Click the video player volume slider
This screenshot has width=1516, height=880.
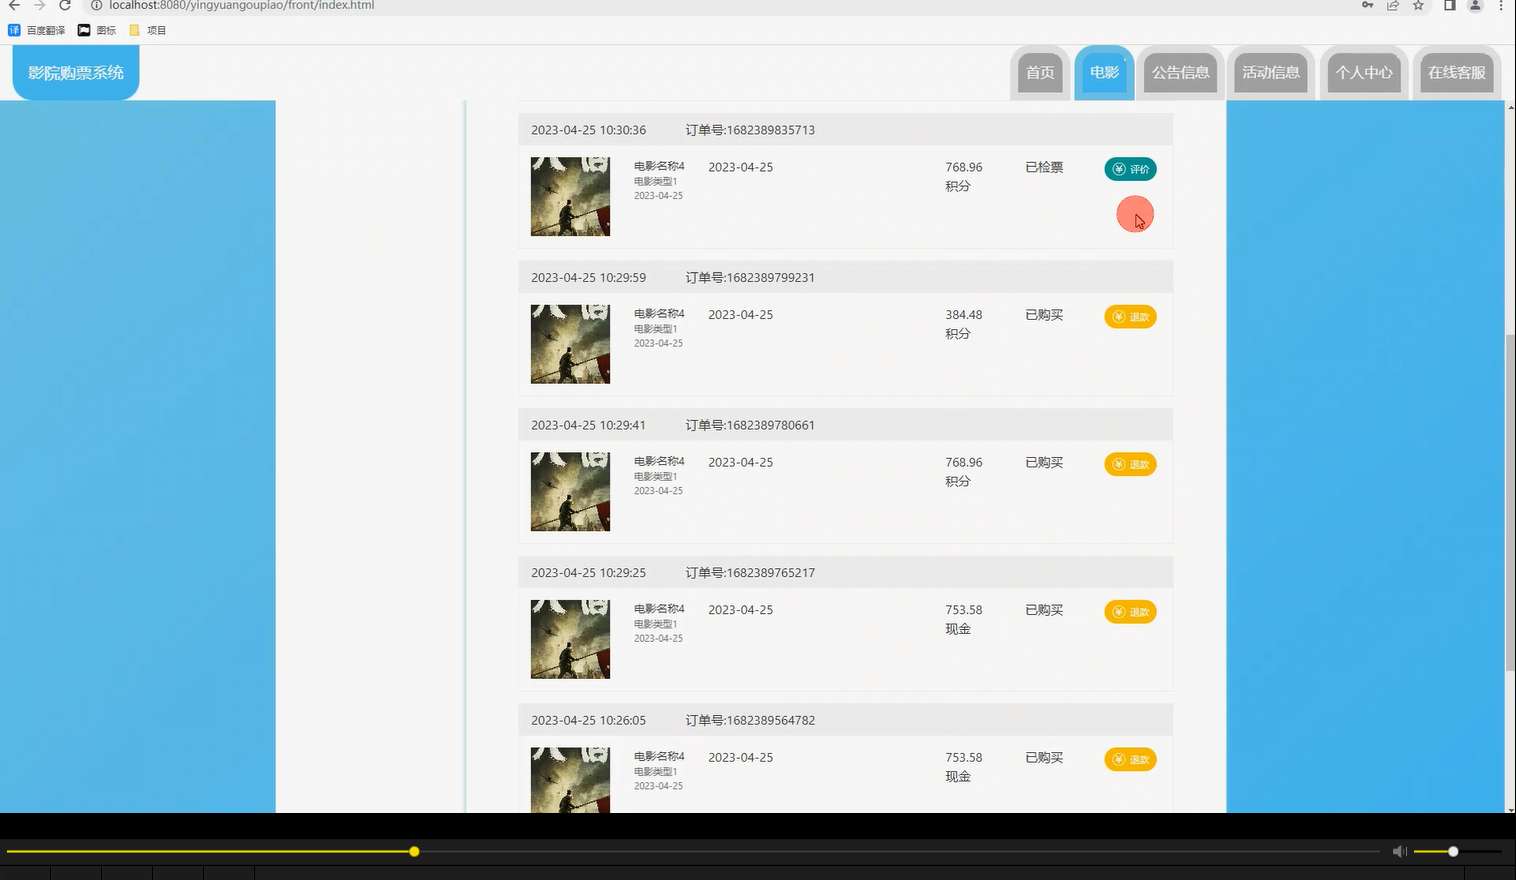pos(1458,852)
